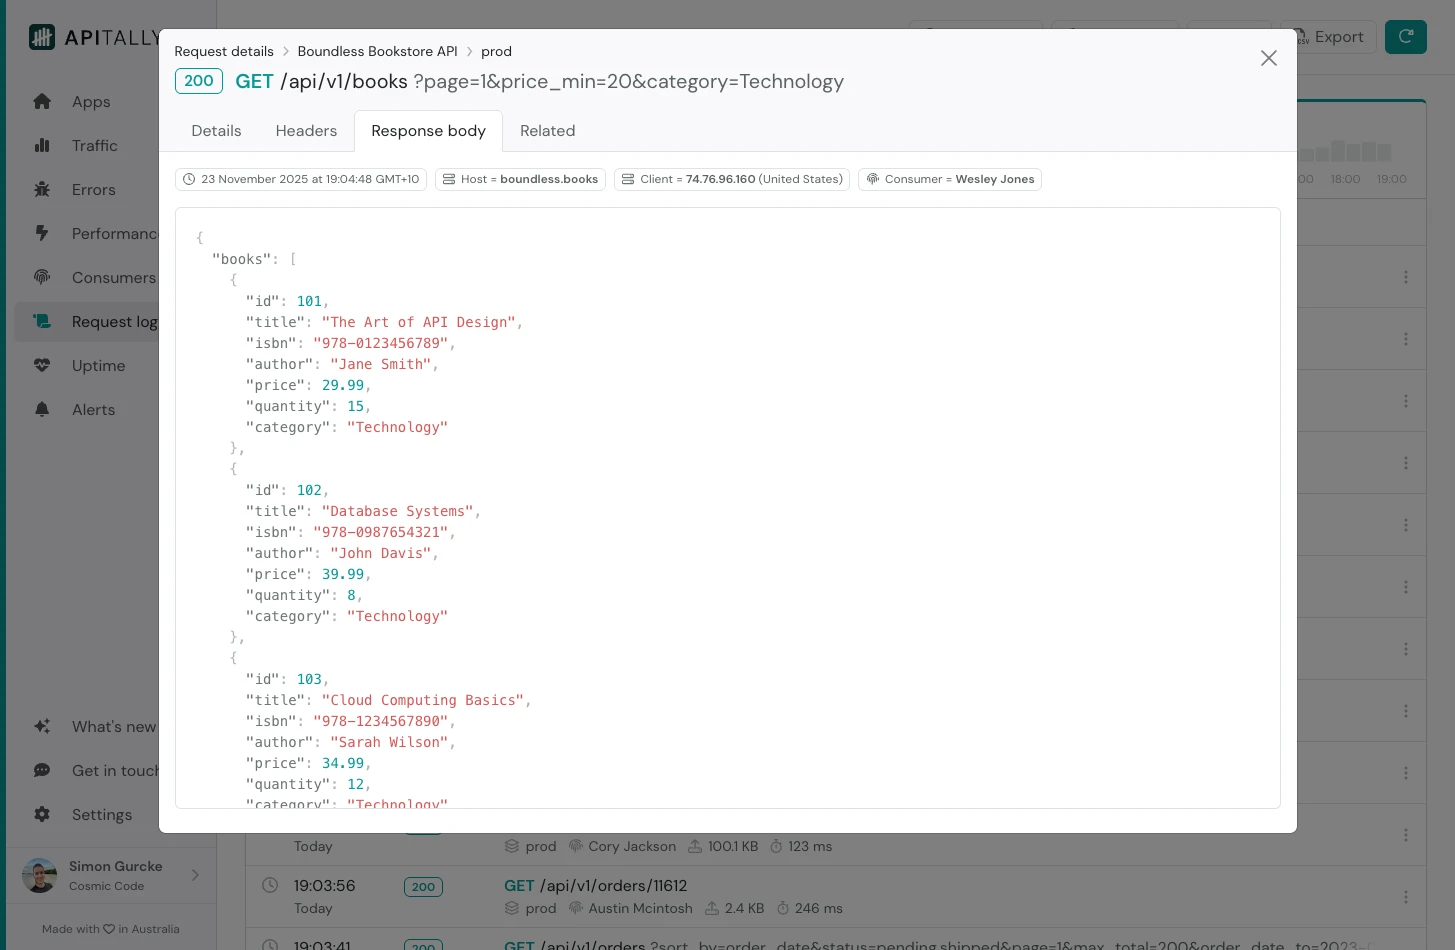The height and width of the screenshot is (950, 1455).
Task: Close the request details dialog
Action: [x=1268, y=58]
